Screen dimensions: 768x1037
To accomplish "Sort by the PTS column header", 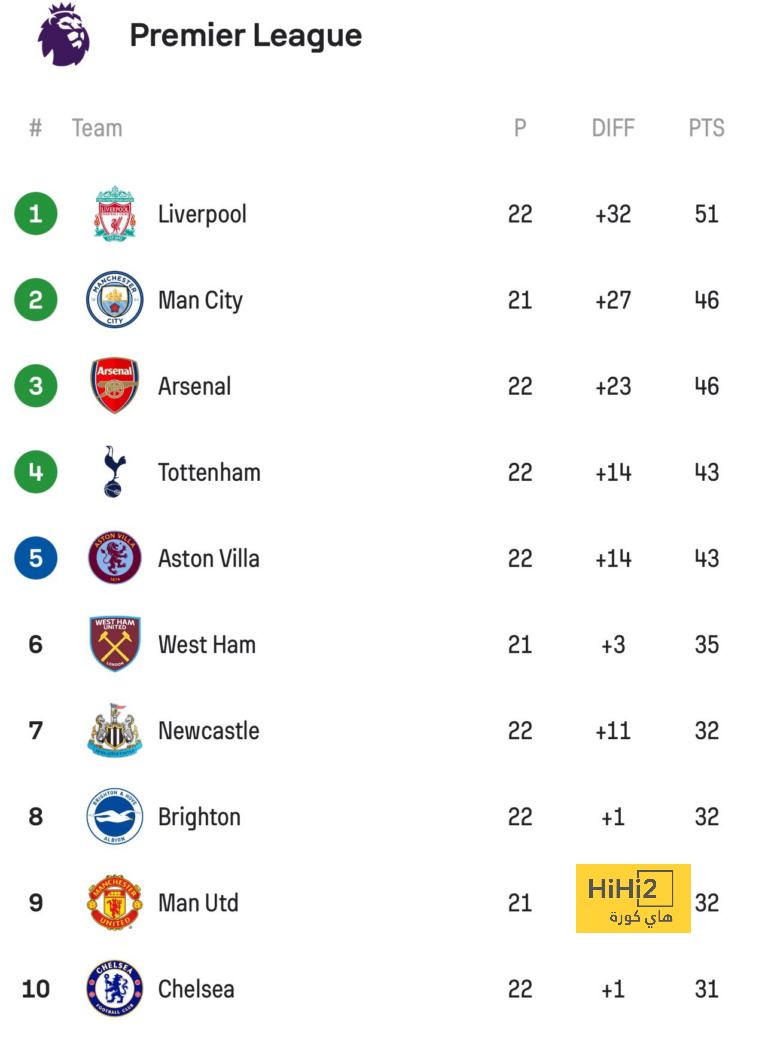I will 706,128.
